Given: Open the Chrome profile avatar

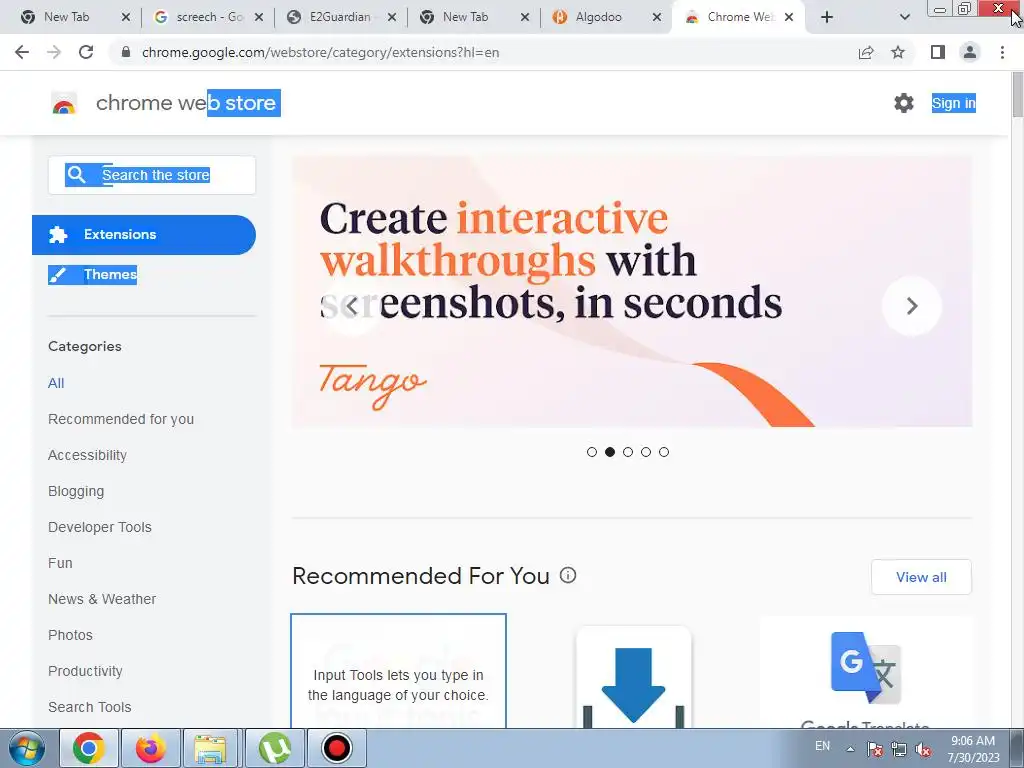Looking at the screenshot, I should (970, 52).
